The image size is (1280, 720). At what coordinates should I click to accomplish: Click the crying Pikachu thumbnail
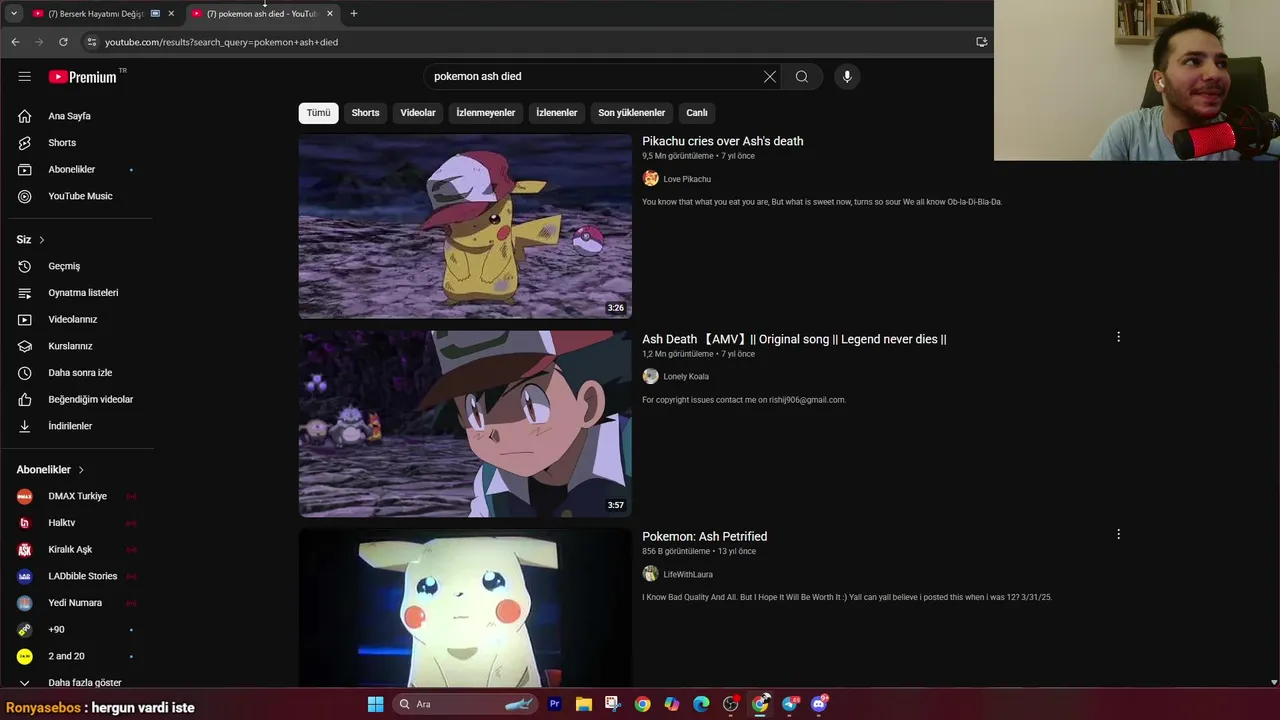click(x=465, y=608)
